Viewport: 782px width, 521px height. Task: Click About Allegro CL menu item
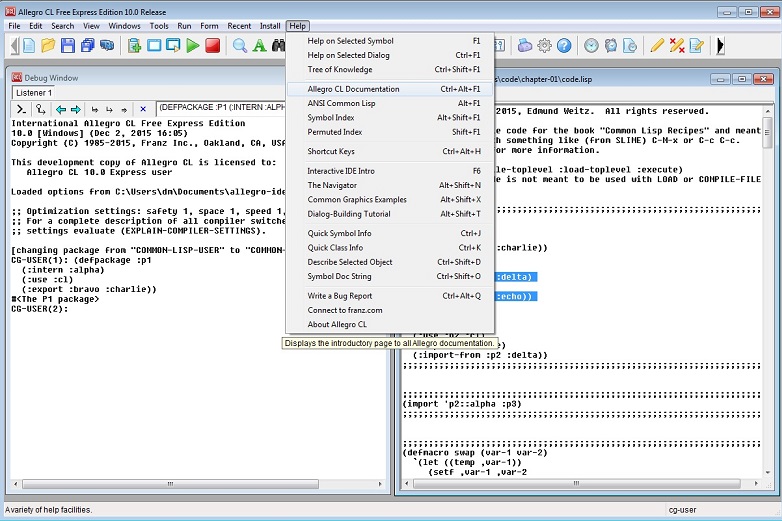(x=337, y=324)
